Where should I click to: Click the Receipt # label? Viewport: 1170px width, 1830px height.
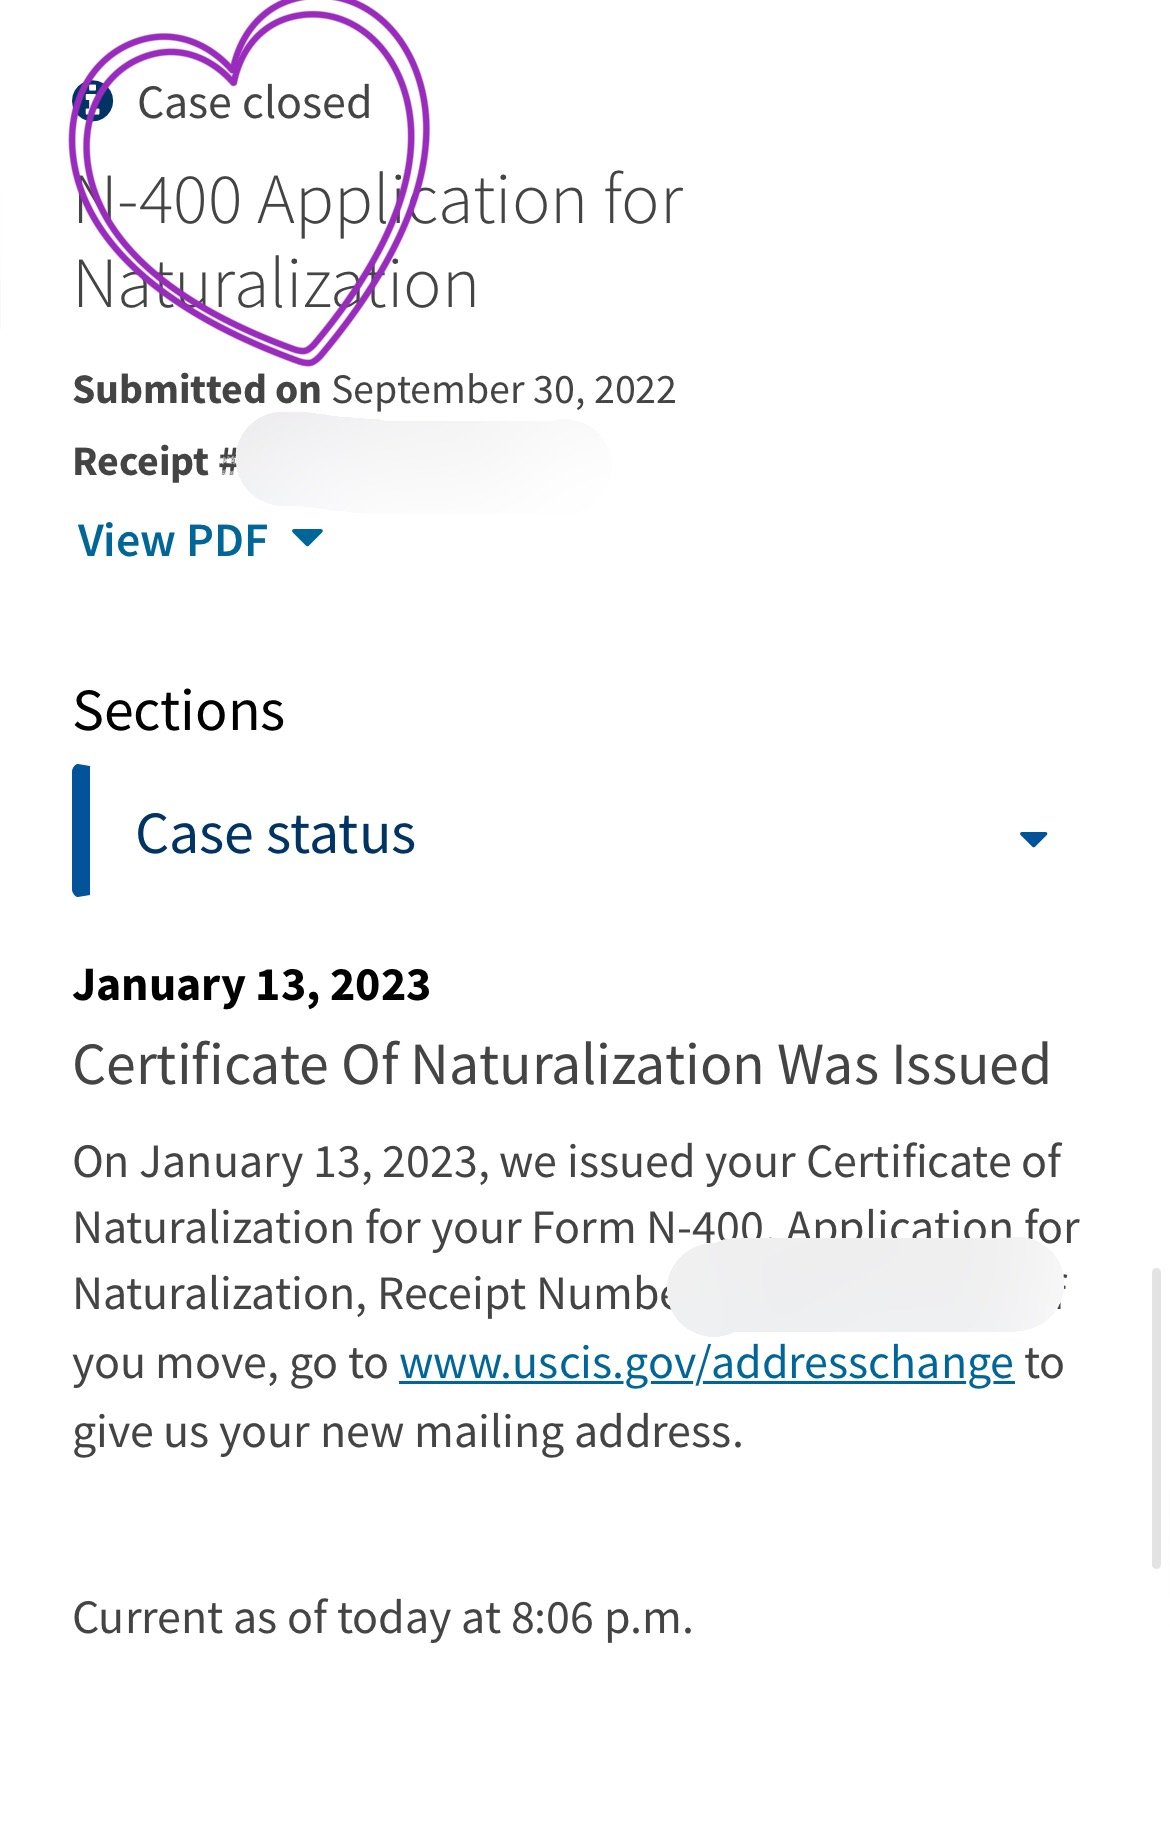pyautogui.click(x=154, y=462)
